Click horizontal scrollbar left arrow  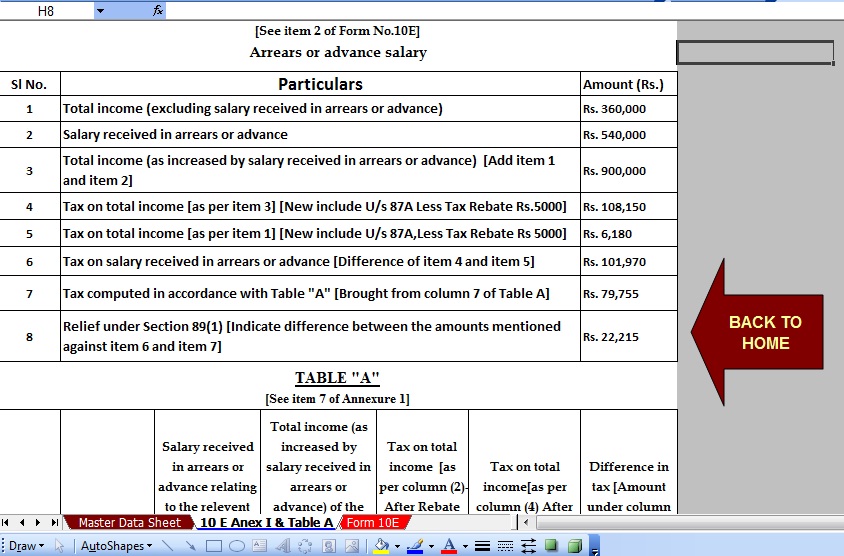coord(526,522)
